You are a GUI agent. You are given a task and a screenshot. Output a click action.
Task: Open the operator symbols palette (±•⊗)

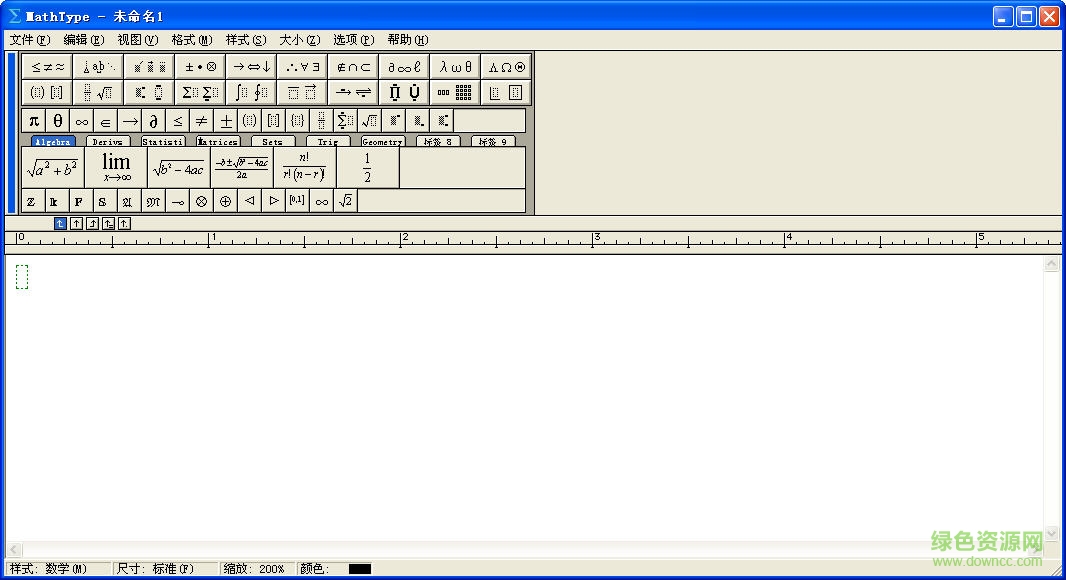[x=201, y=67]
